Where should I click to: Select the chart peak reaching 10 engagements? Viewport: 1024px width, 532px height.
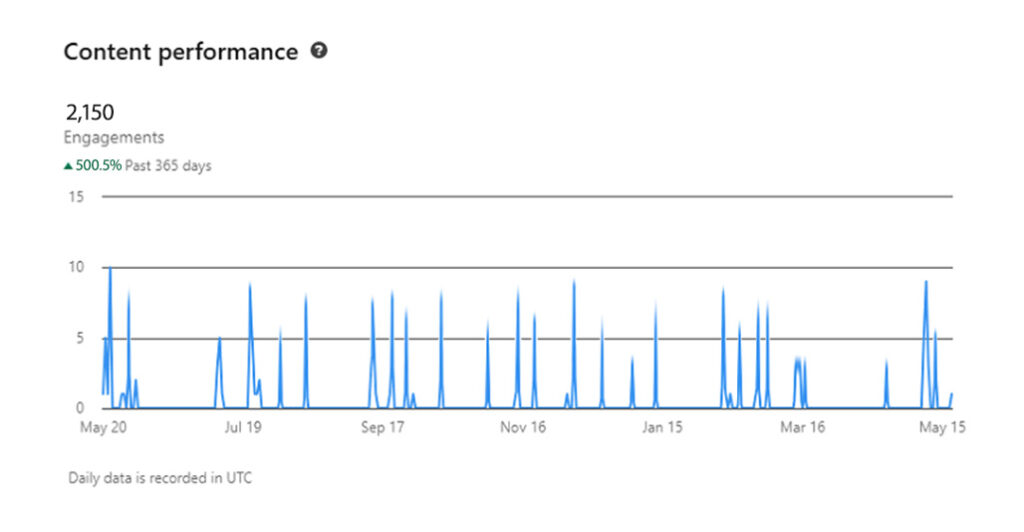[x=110, y=269]
